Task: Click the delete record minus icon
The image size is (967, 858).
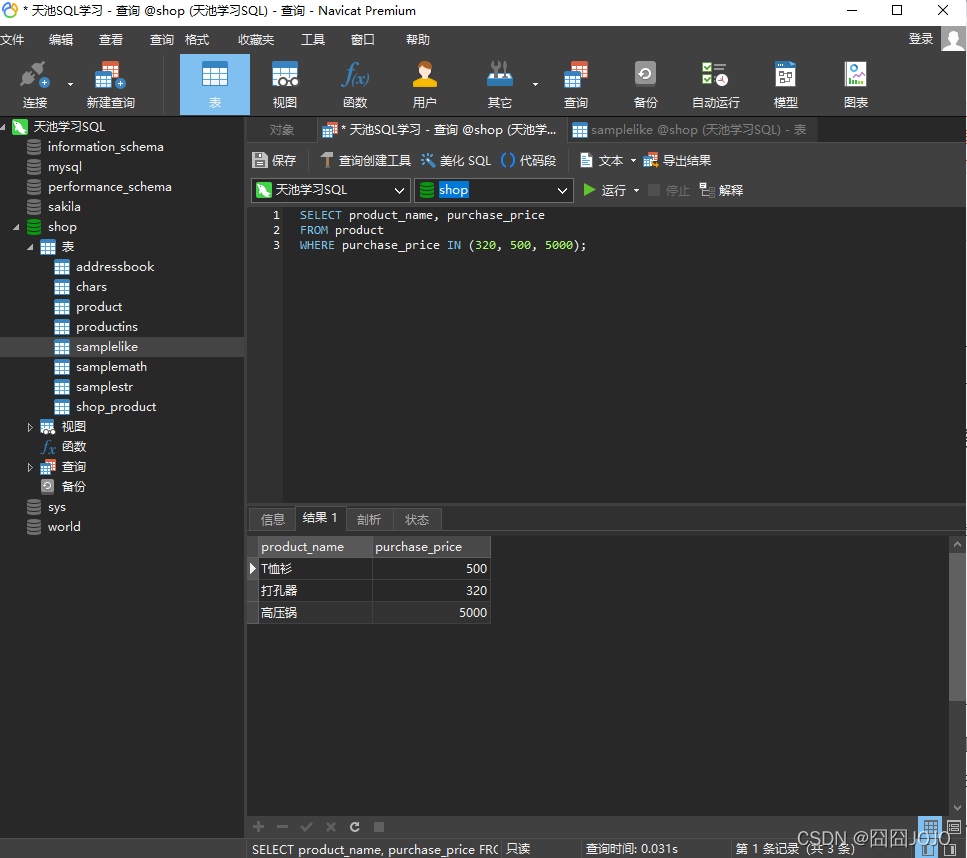Action: pyautogui.click(x=282, y=827)
